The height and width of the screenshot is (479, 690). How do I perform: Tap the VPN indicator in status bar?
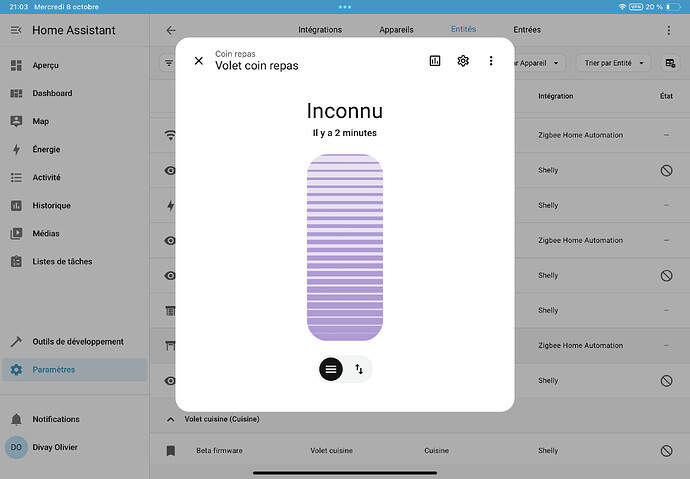coord(636,7)
